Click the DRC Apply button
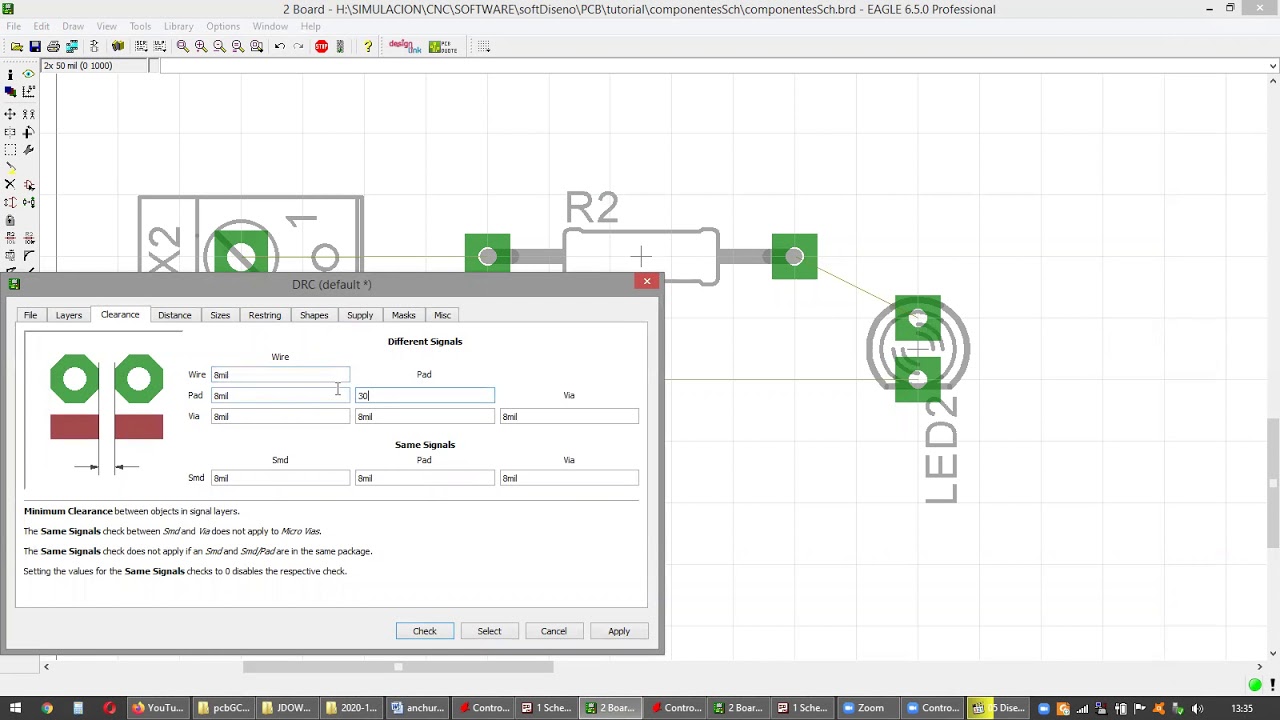Image resolution: width=1280 pixels, height=720 pixels. pos(619,631)
